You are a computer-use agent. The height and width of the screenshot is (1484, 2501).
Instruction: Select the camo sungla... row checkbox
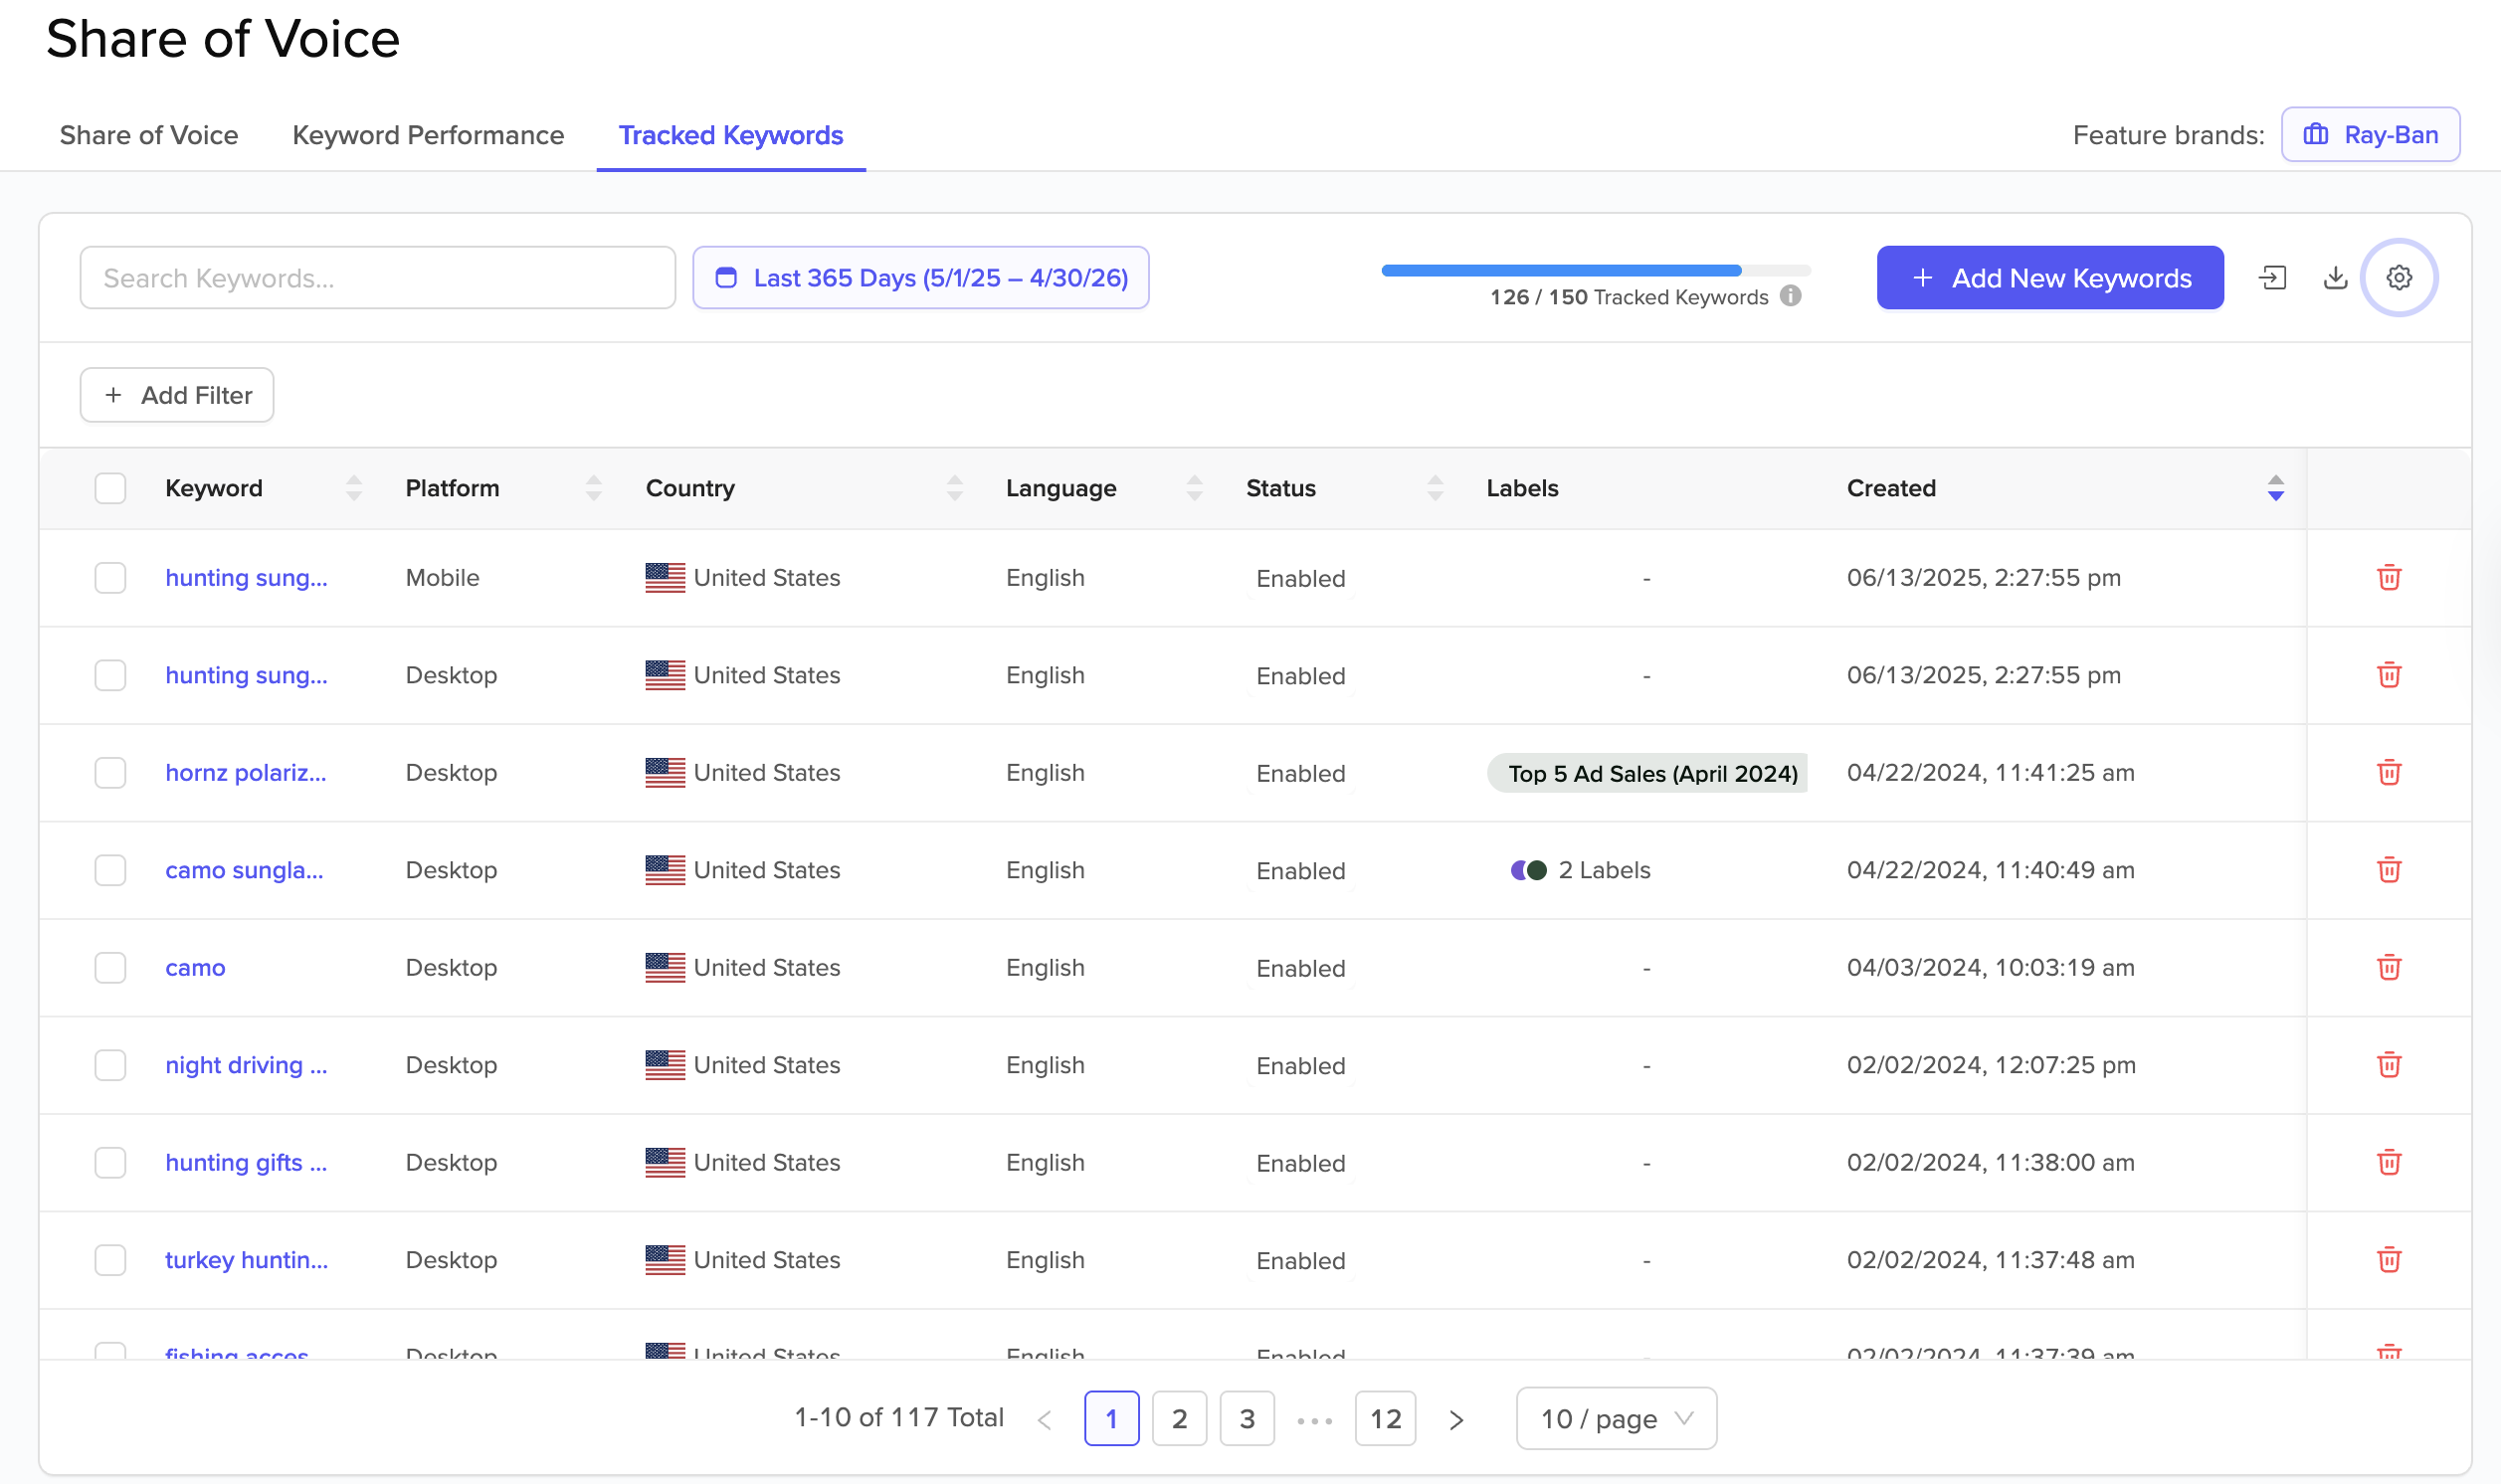(110, 870)
